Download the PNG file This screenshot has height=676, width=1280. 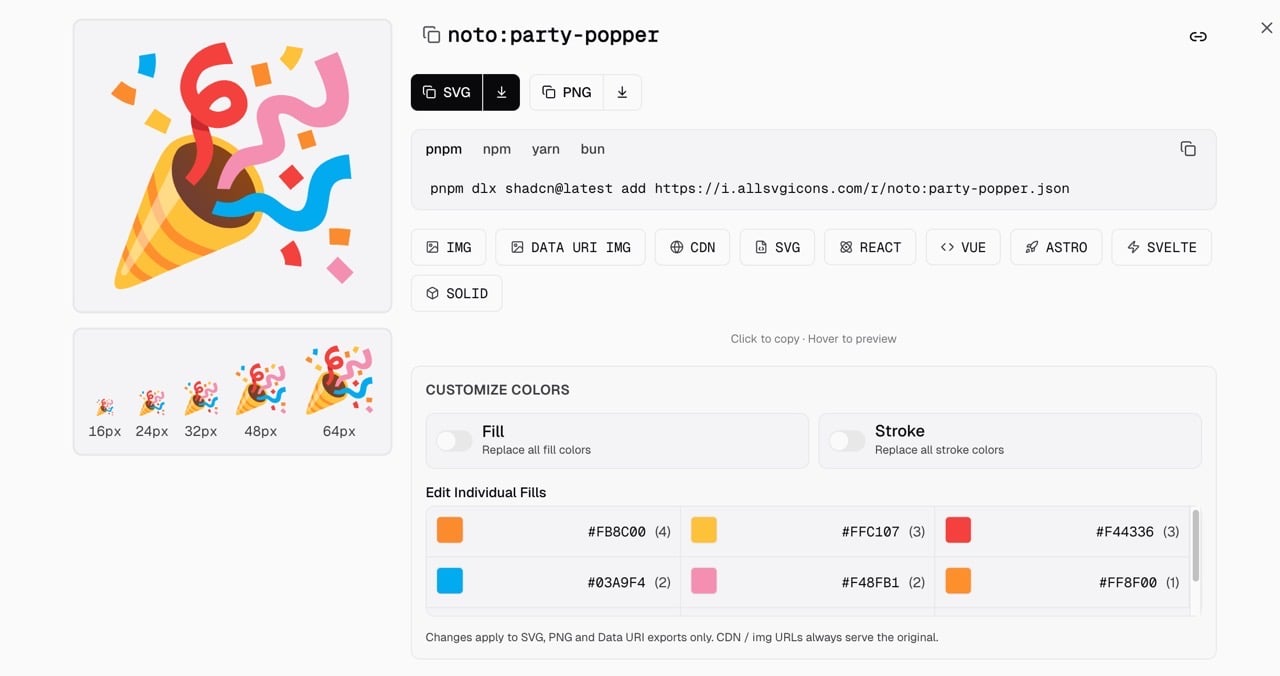622,92
